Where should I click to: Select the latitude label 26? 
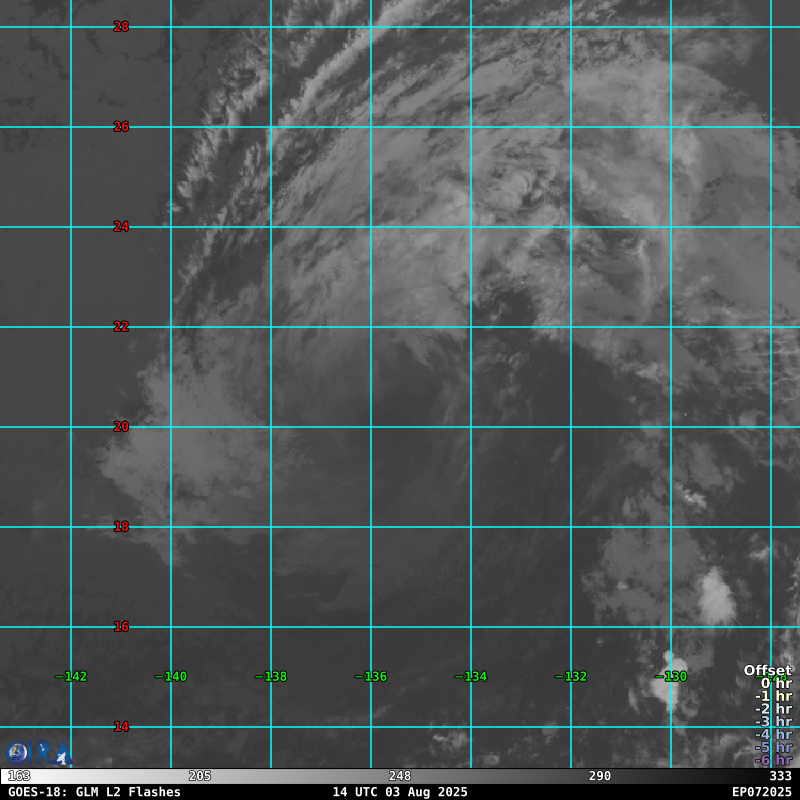point(121,127)
